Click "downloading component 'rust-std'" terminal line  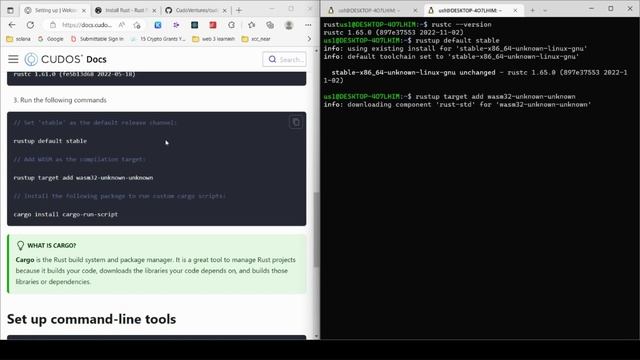(x=457, y=104)
